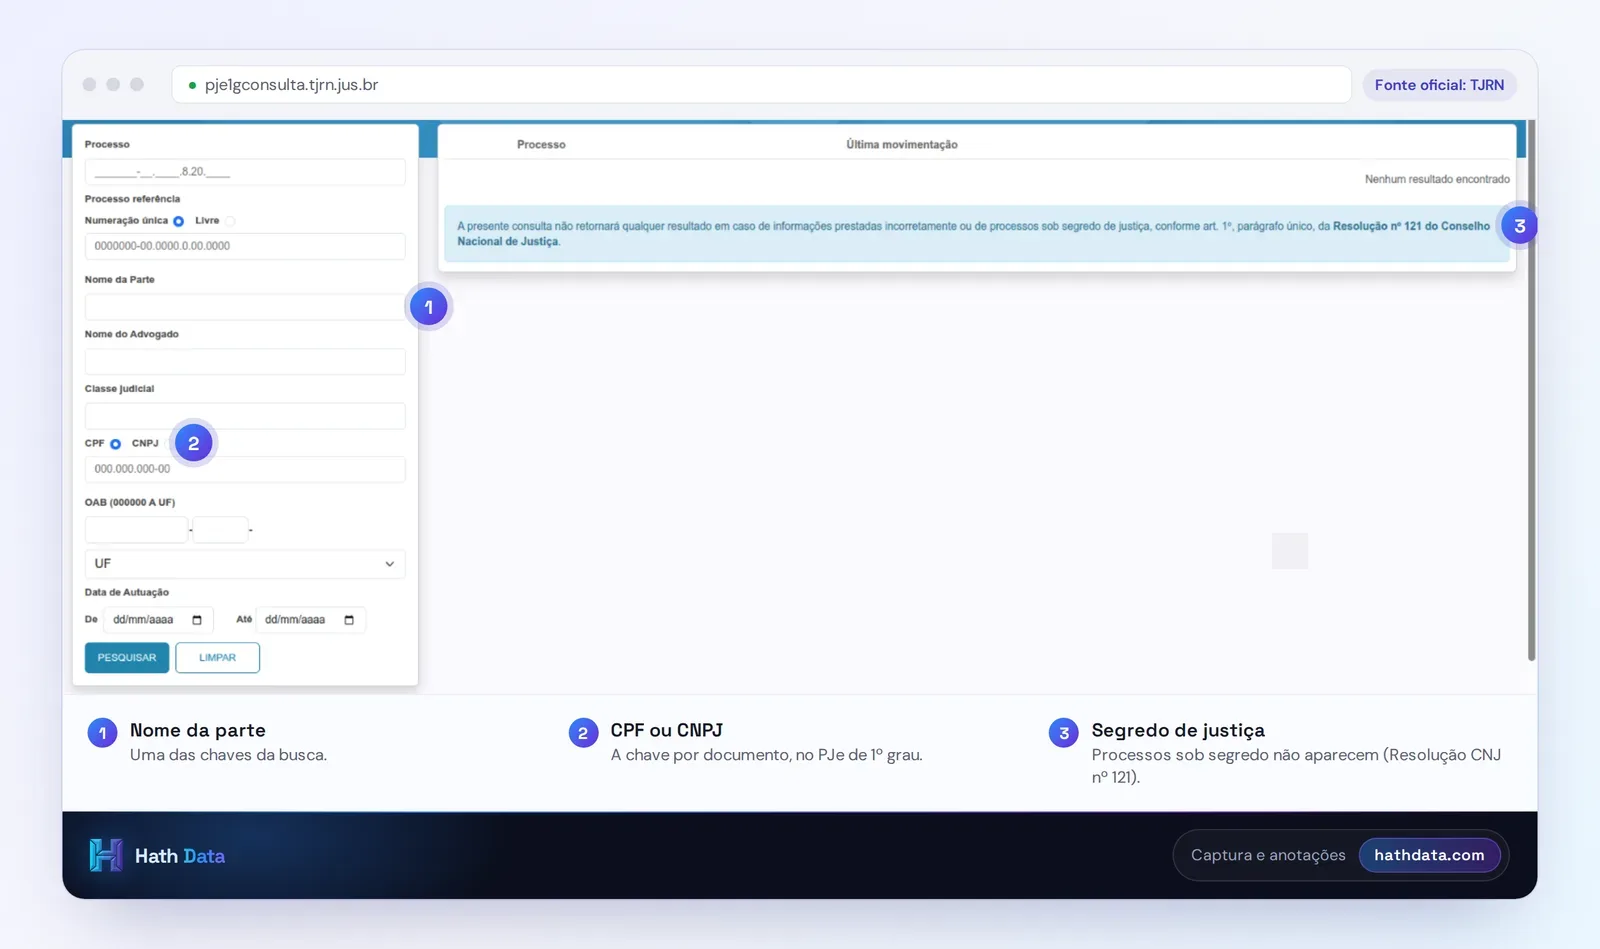This screenshot has height=949, width=1600.
Task: Click the Última movimentação column header
Action: pos(902,145)
